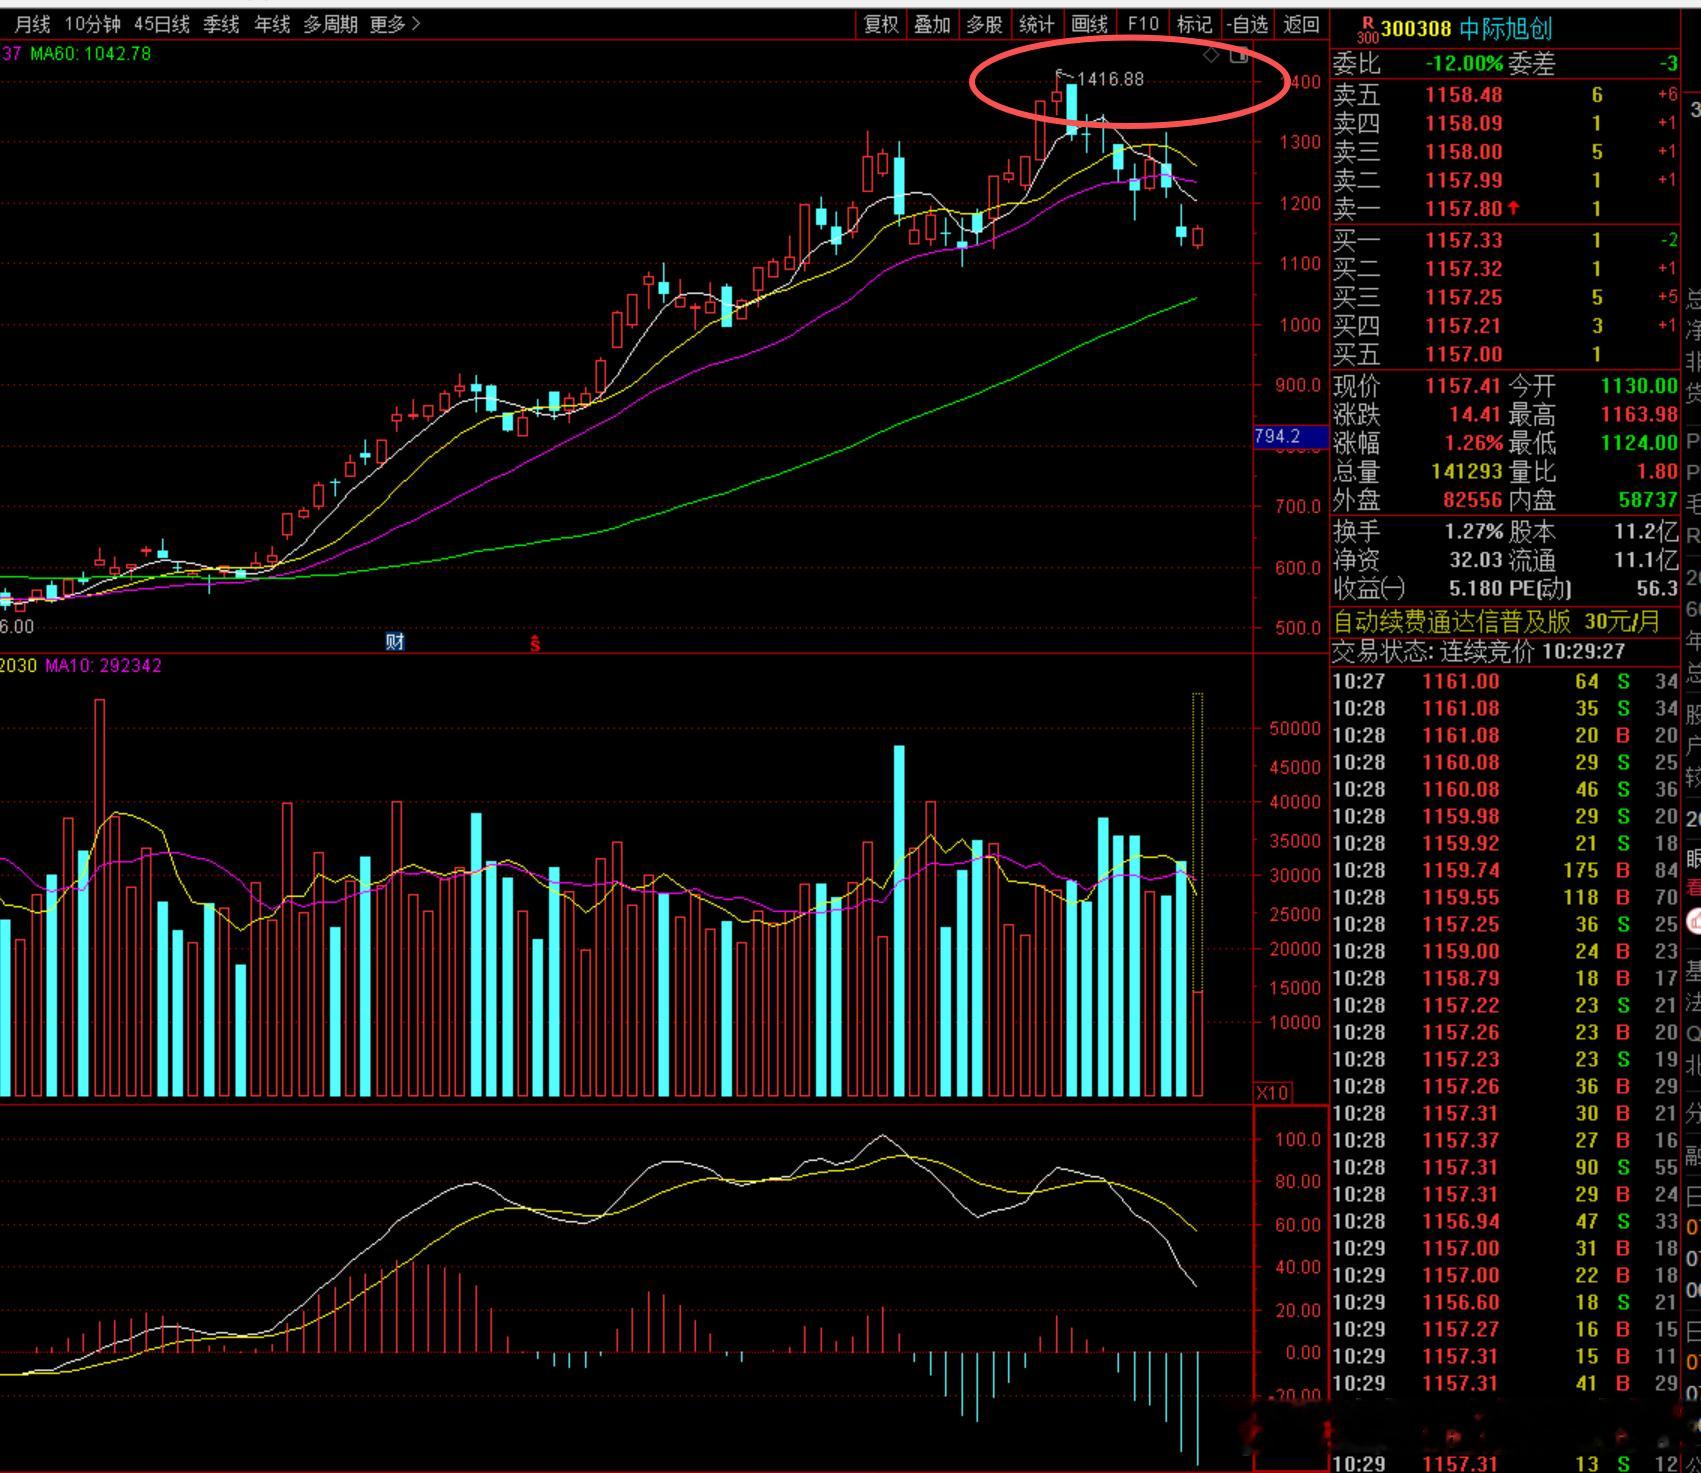
Task: Select the 季线 quarterly period
Action: coord(221,24)
